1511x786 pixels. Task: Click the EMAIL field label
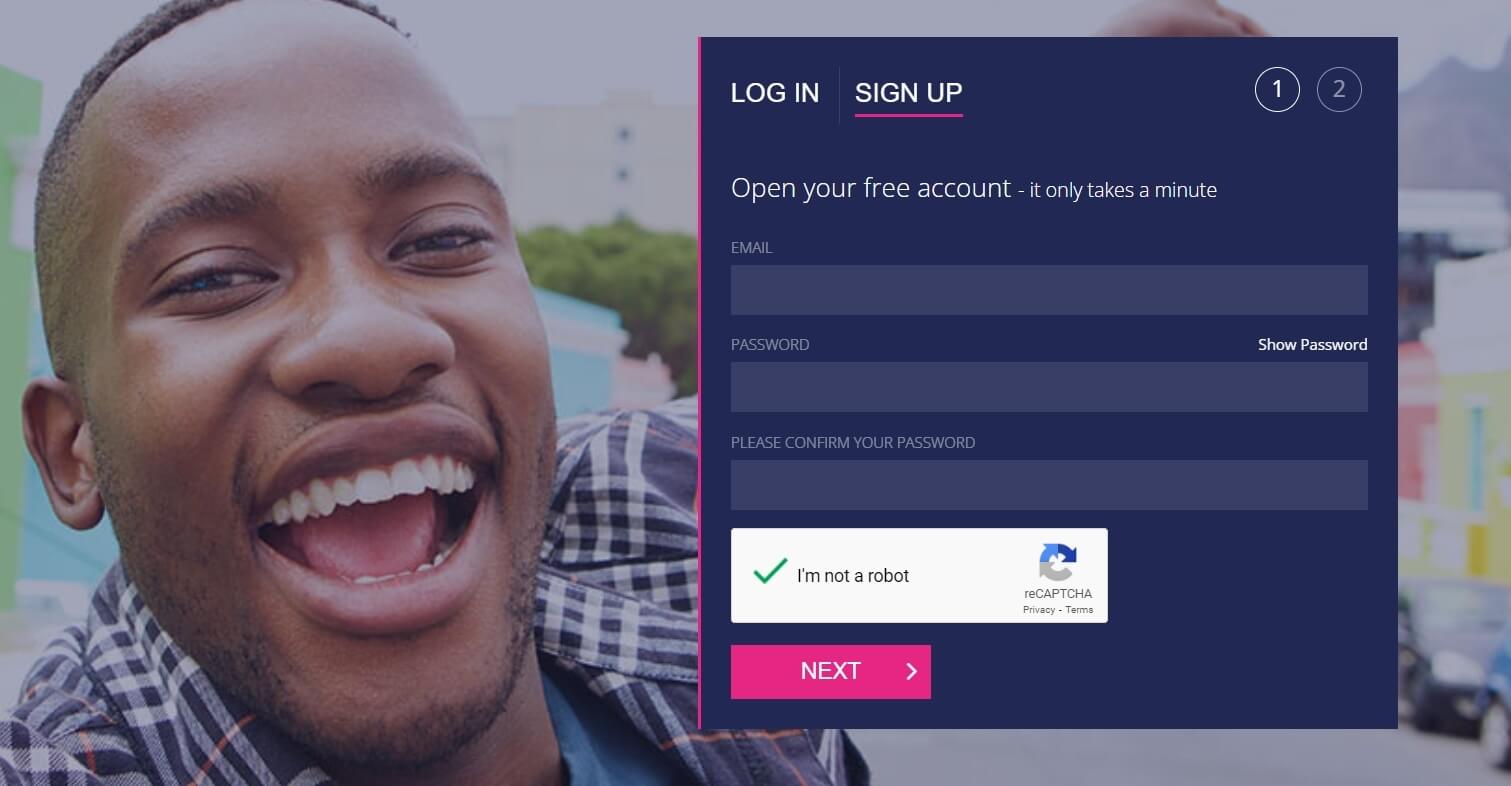click(752, 247)
